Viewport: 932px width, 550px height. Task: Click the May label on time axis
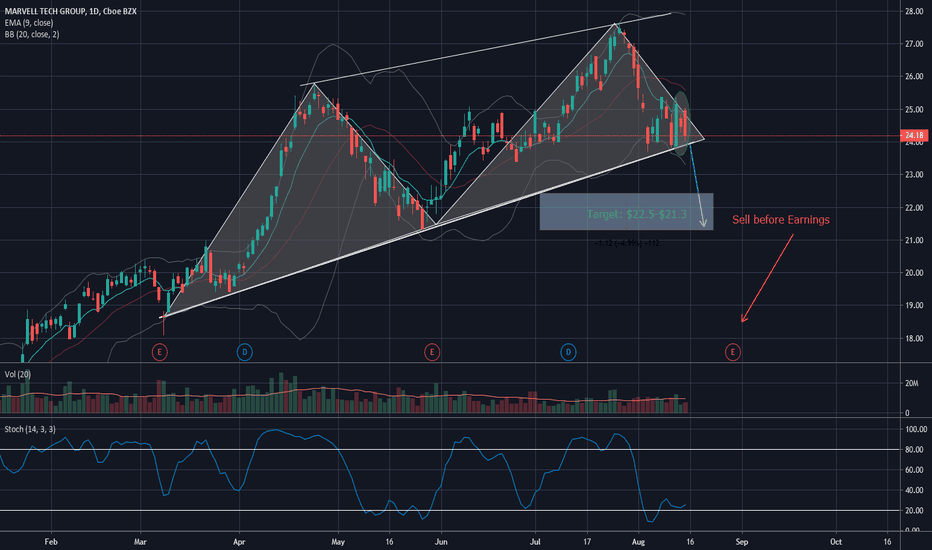tap(338, 542)
